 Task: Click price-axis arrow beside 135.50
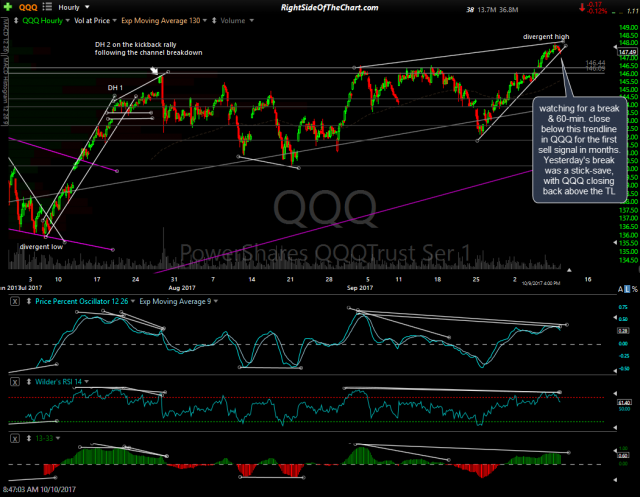coord(616,243)
